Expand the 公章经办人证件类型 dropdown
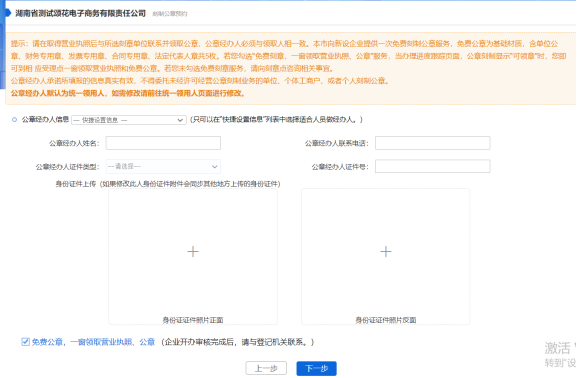The image size is (577, 378). (163, 166)
